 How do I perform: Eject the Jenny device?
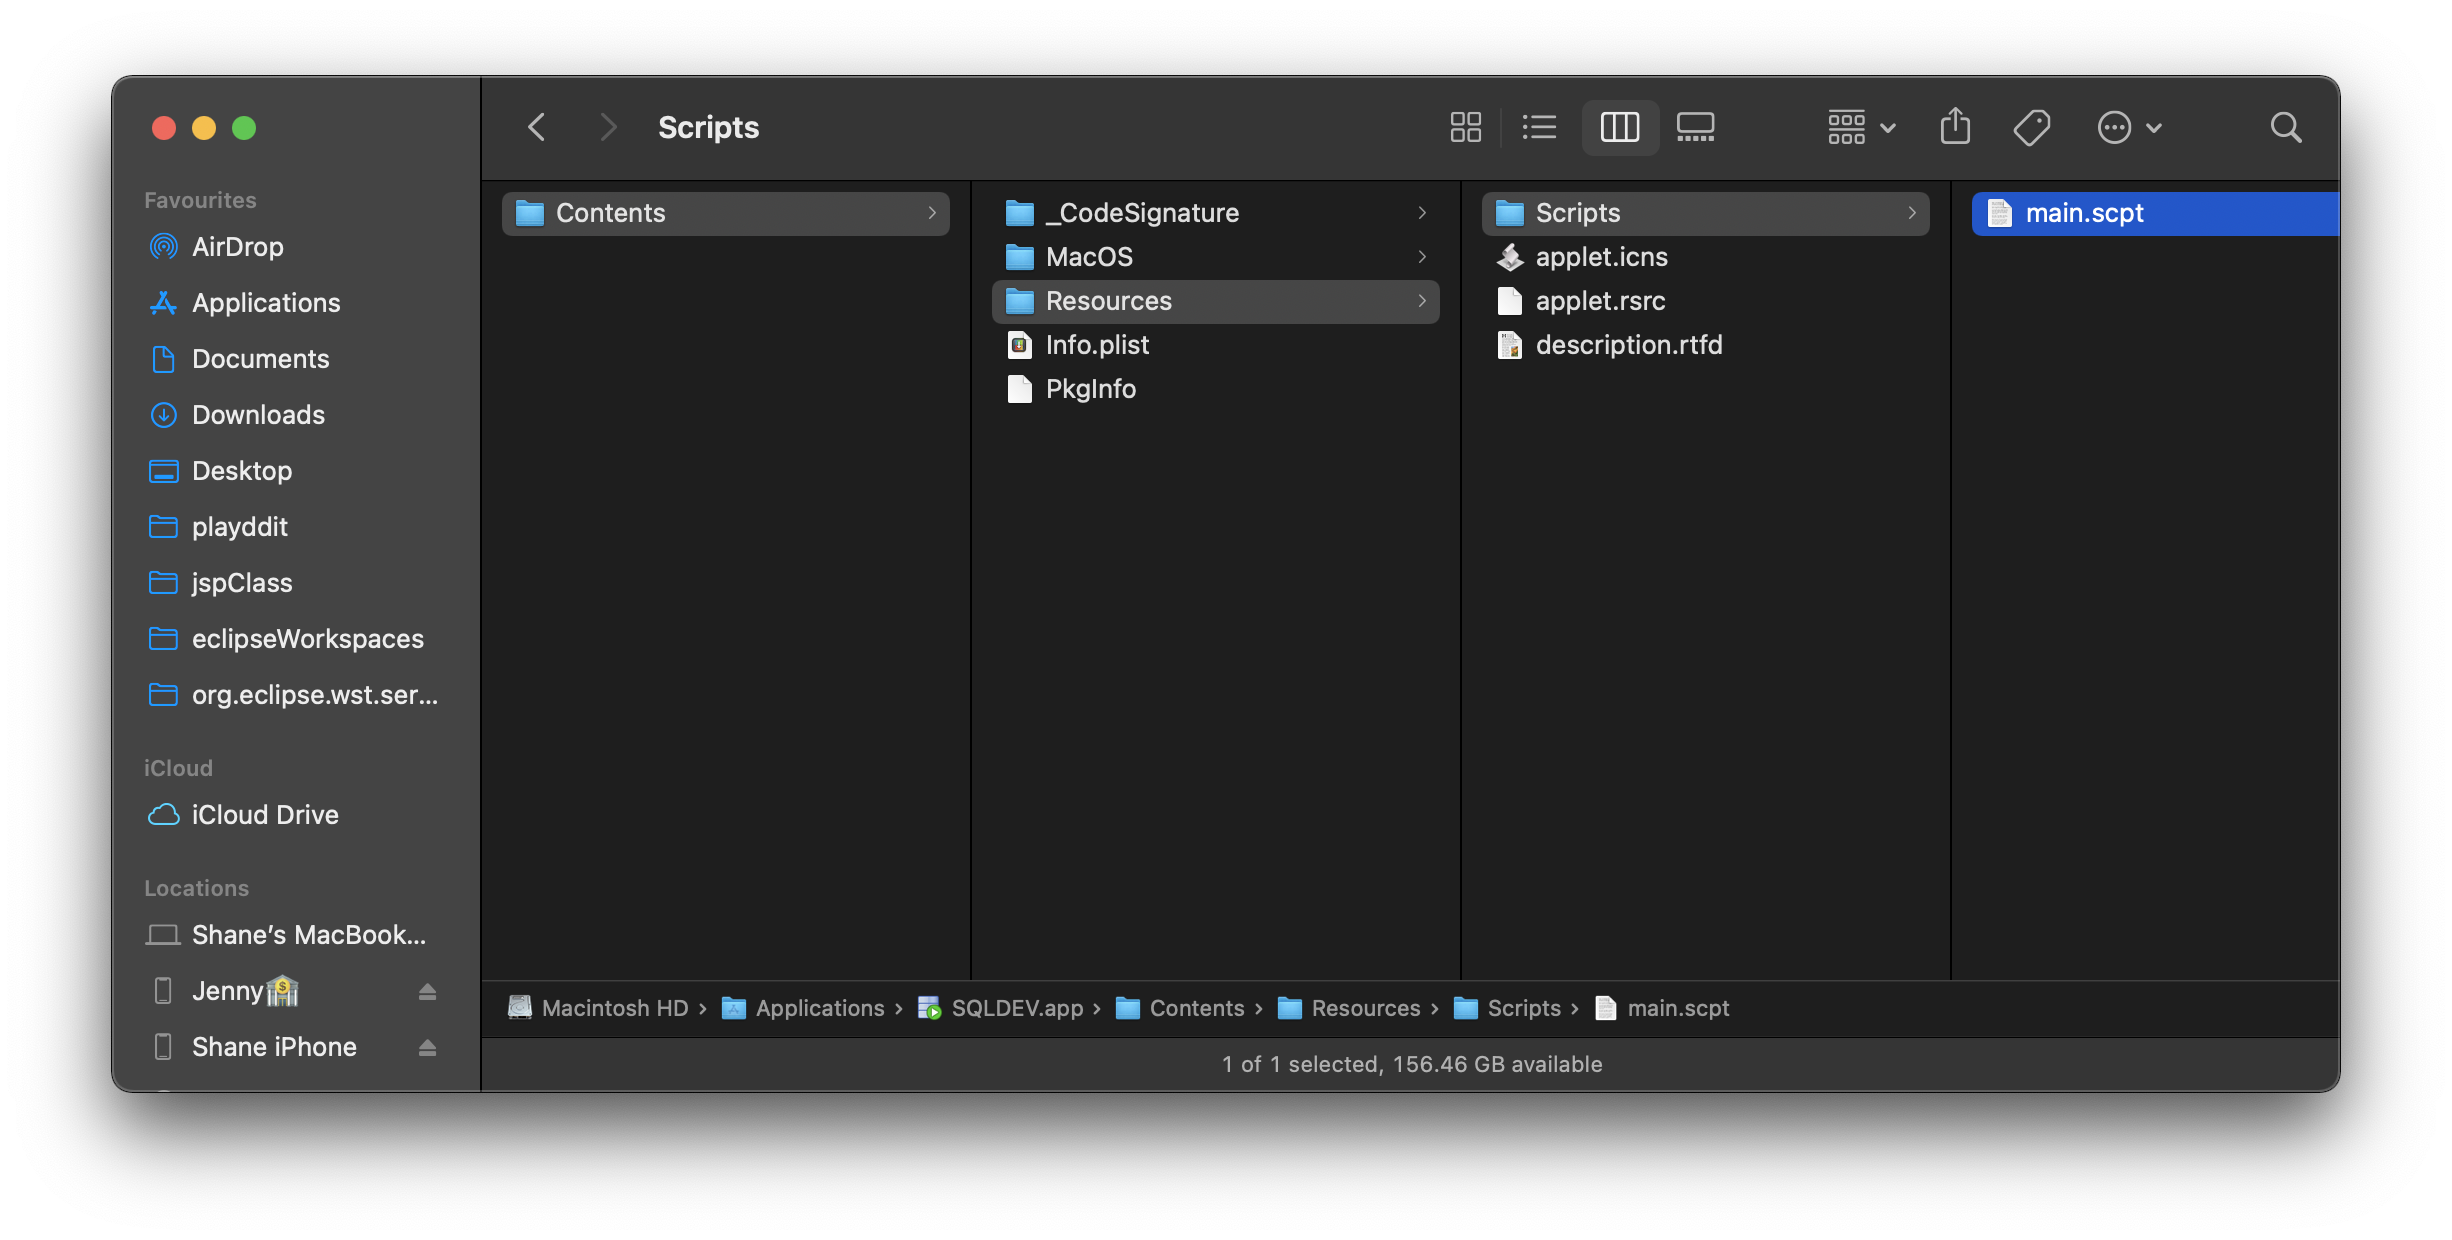tap(427, 991)
